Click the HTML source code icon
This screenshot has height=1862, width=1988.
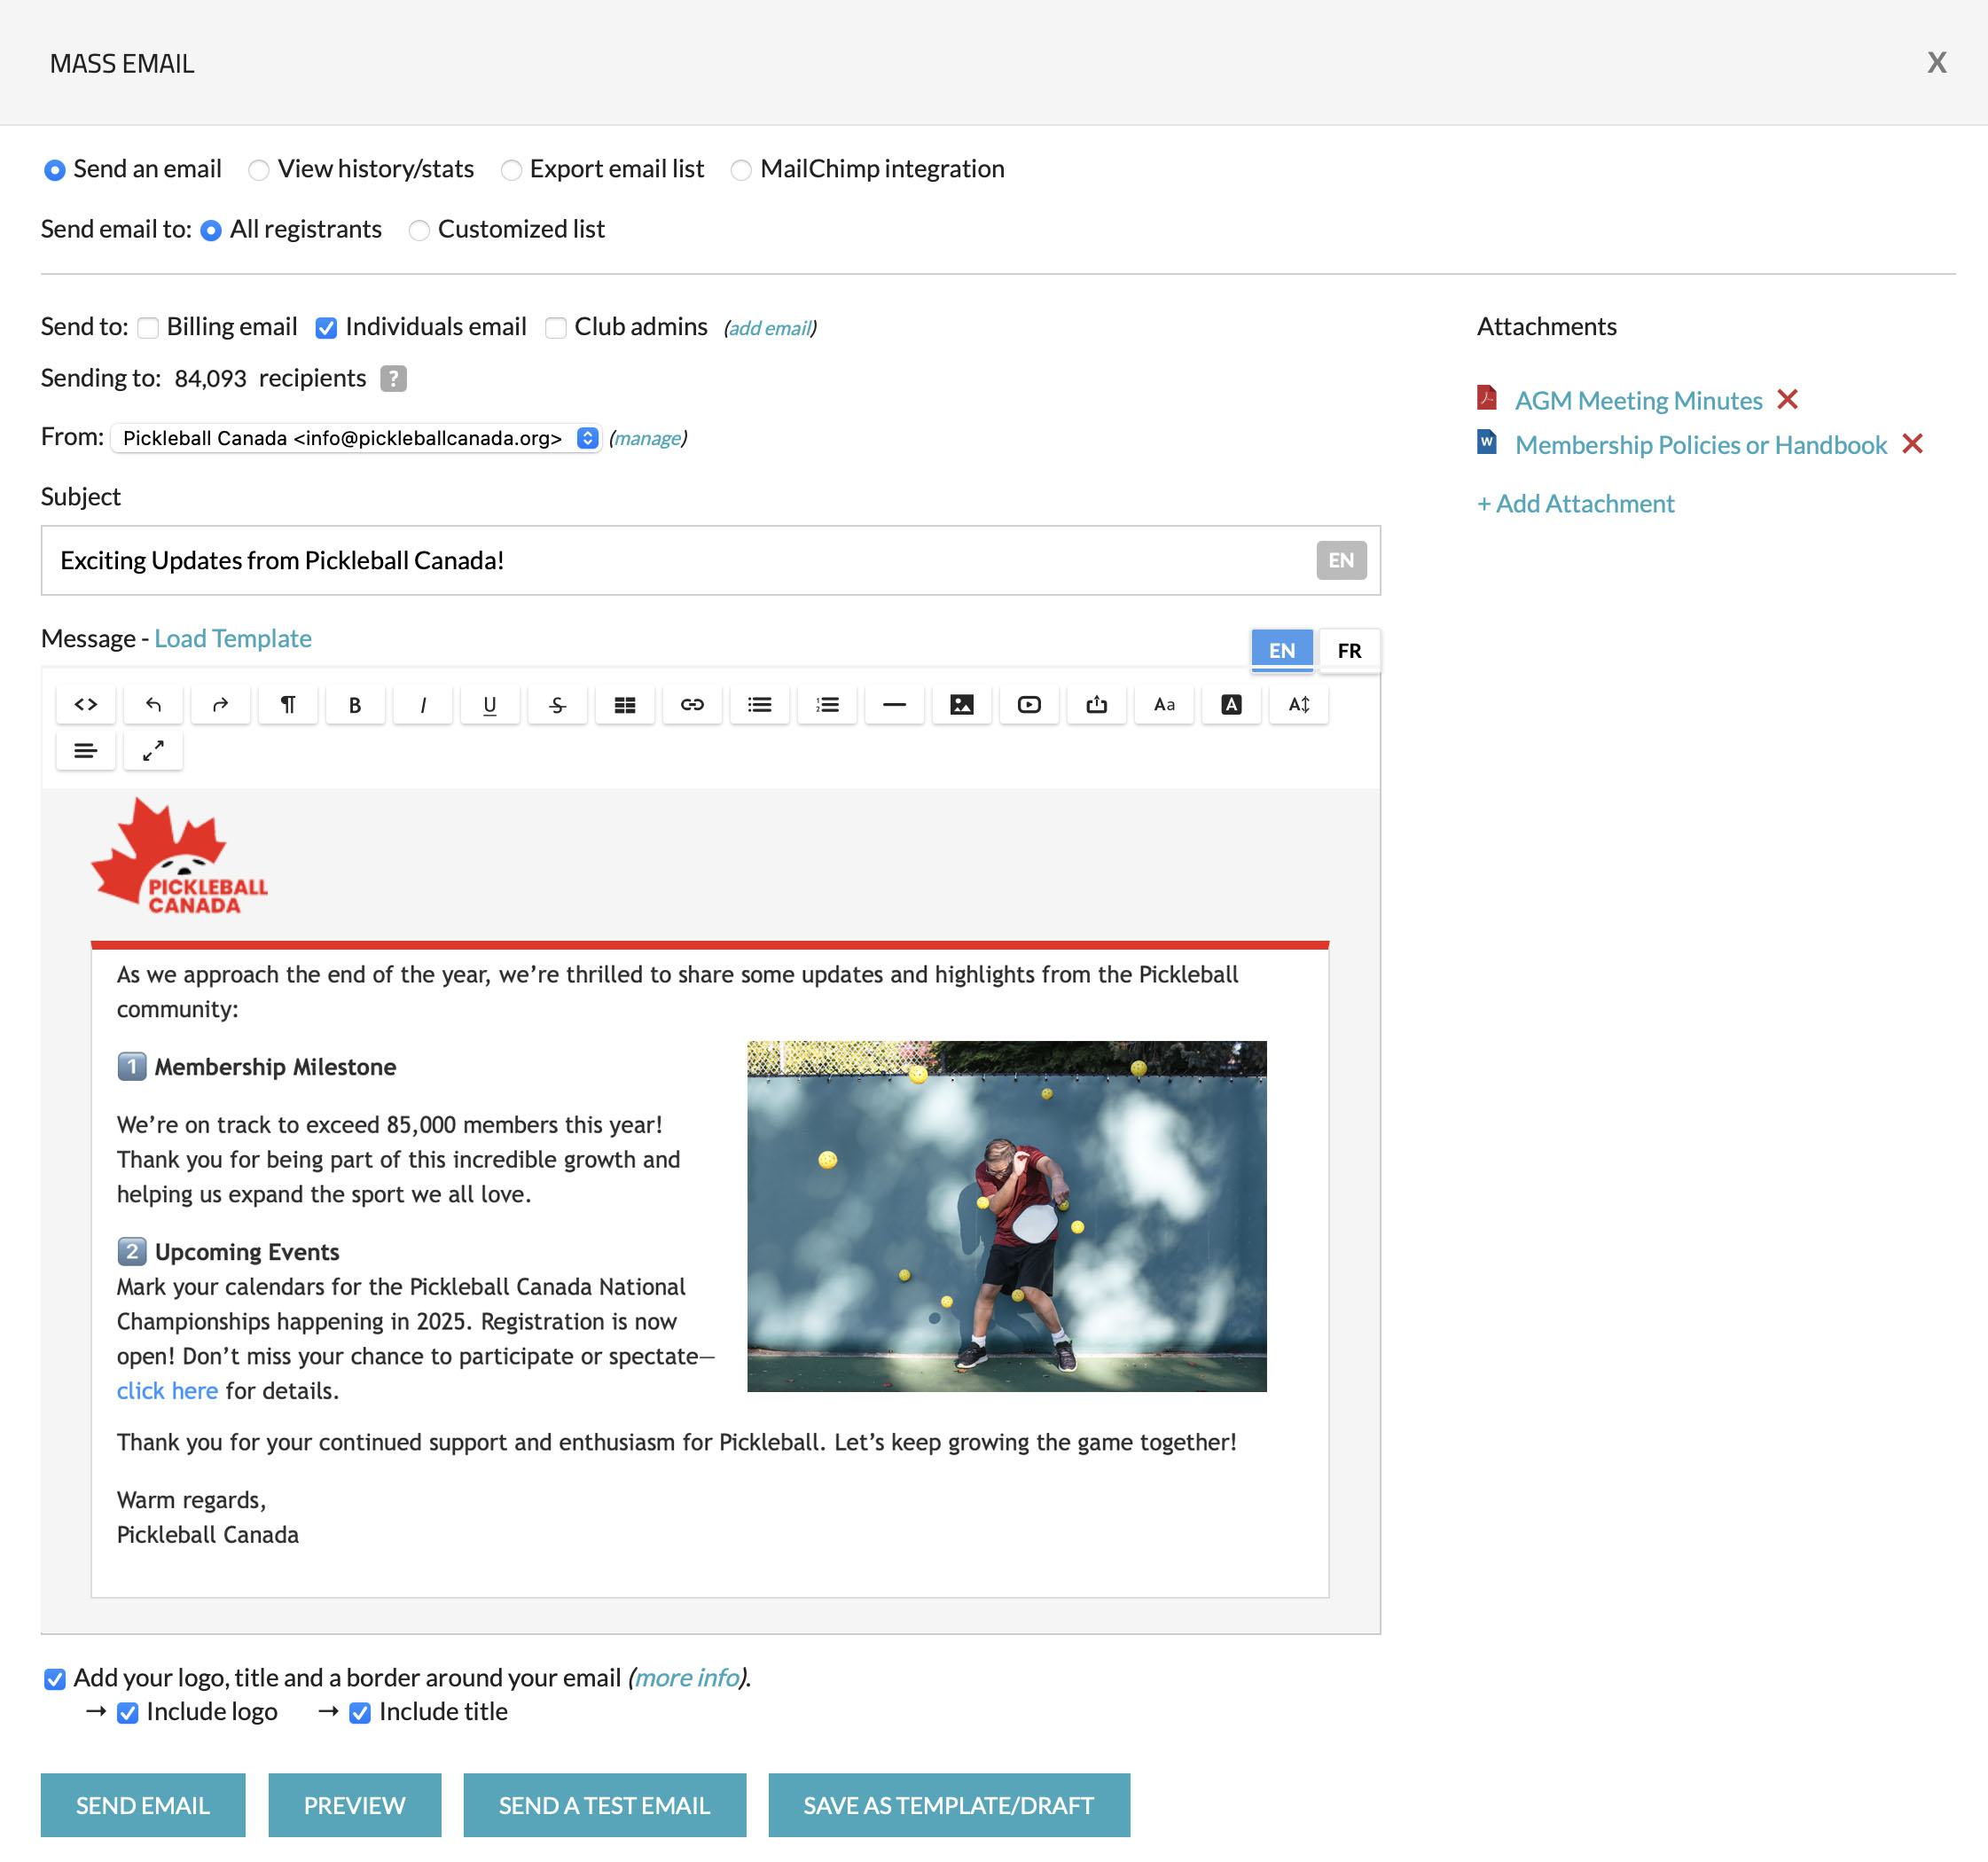pos(86,704)
